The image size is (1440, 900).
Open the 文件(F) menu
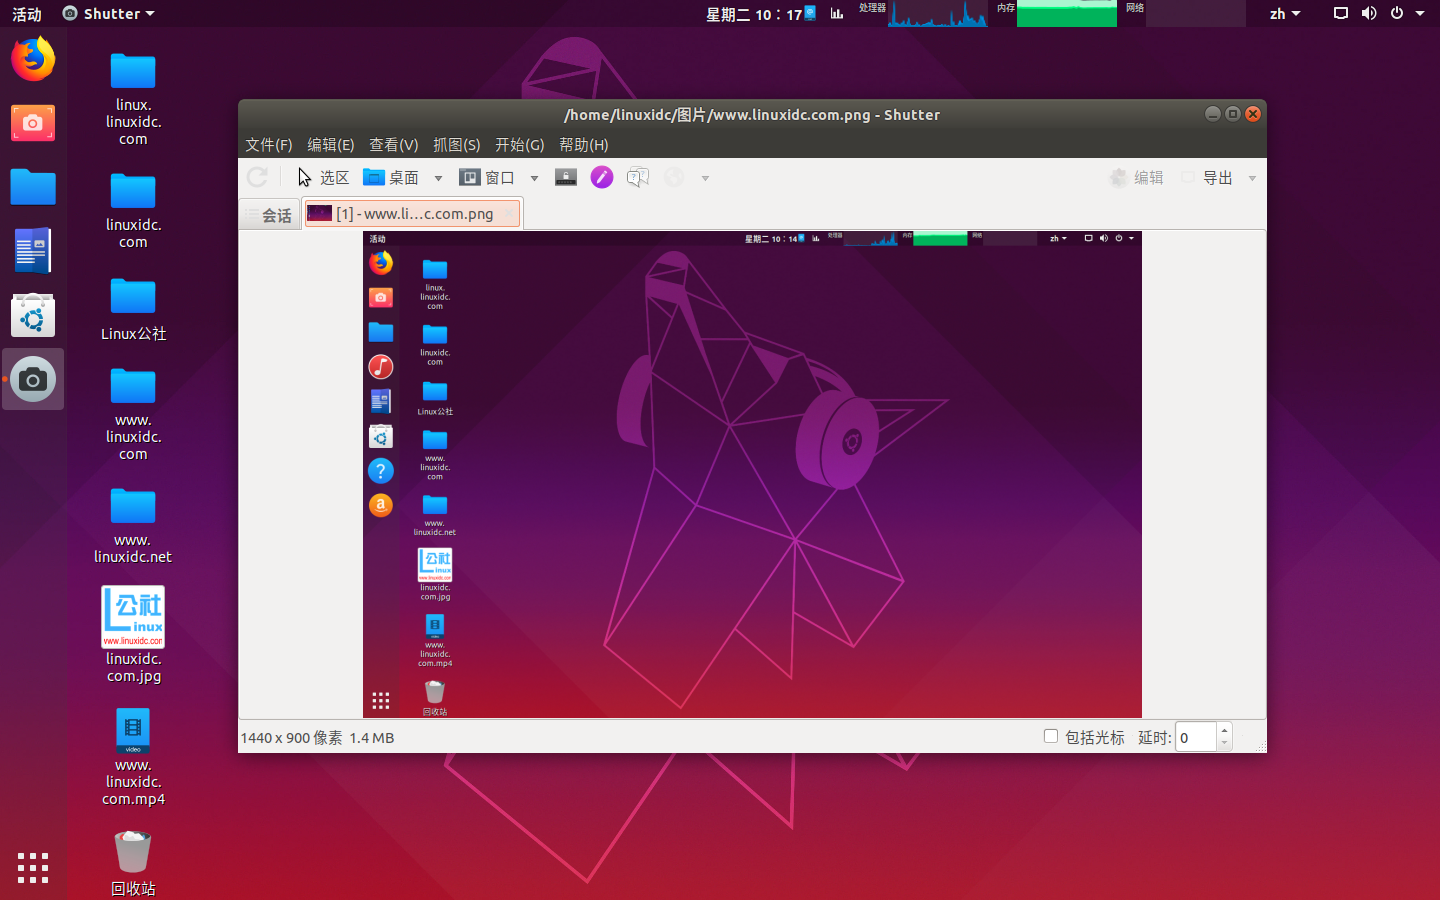click(x=269, y=144)
